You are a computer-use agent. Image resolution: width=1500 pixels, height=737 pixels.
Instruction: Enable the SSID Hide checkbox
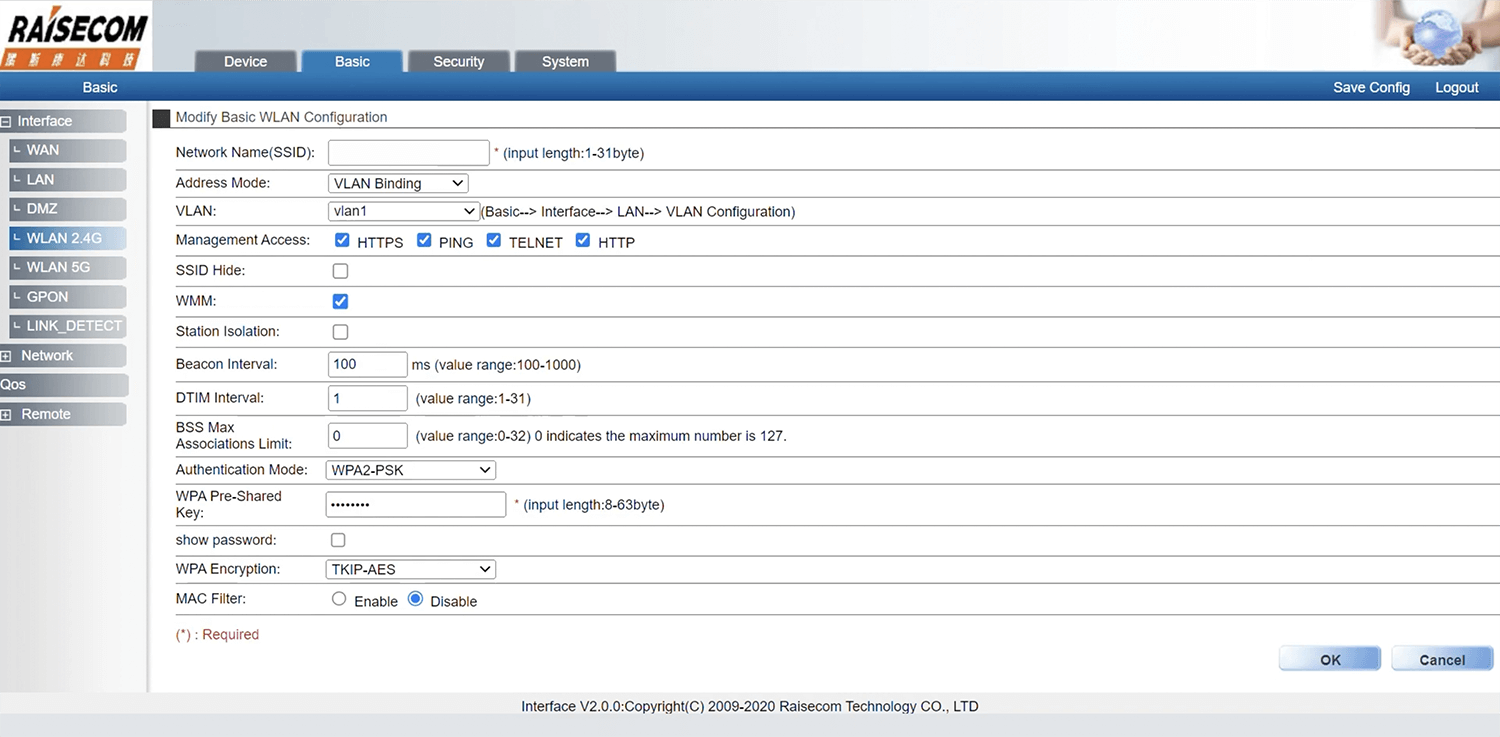[340, 271]
